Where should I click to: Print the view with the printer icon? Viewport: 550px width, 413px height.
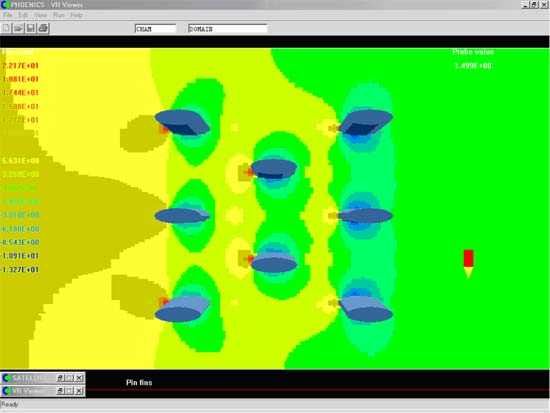(43, 28)
